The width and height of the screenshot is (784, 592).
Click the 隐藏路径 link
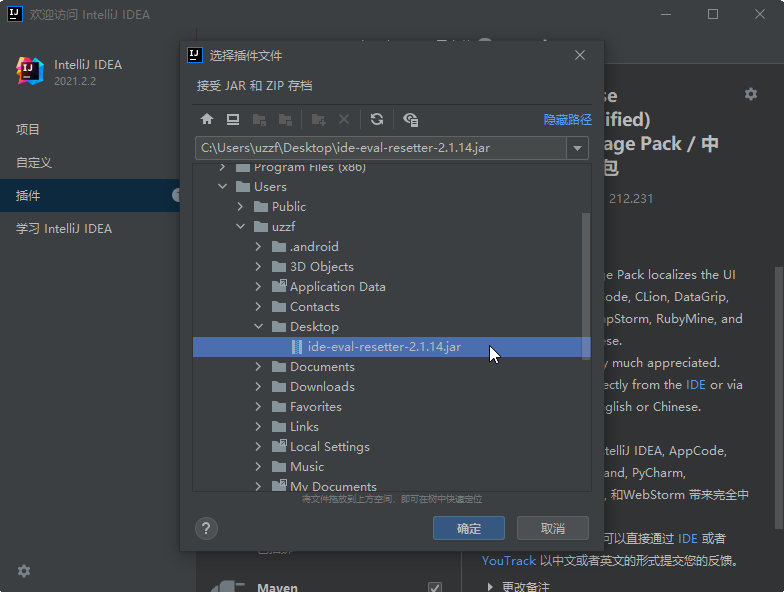[x=568, y=120]
